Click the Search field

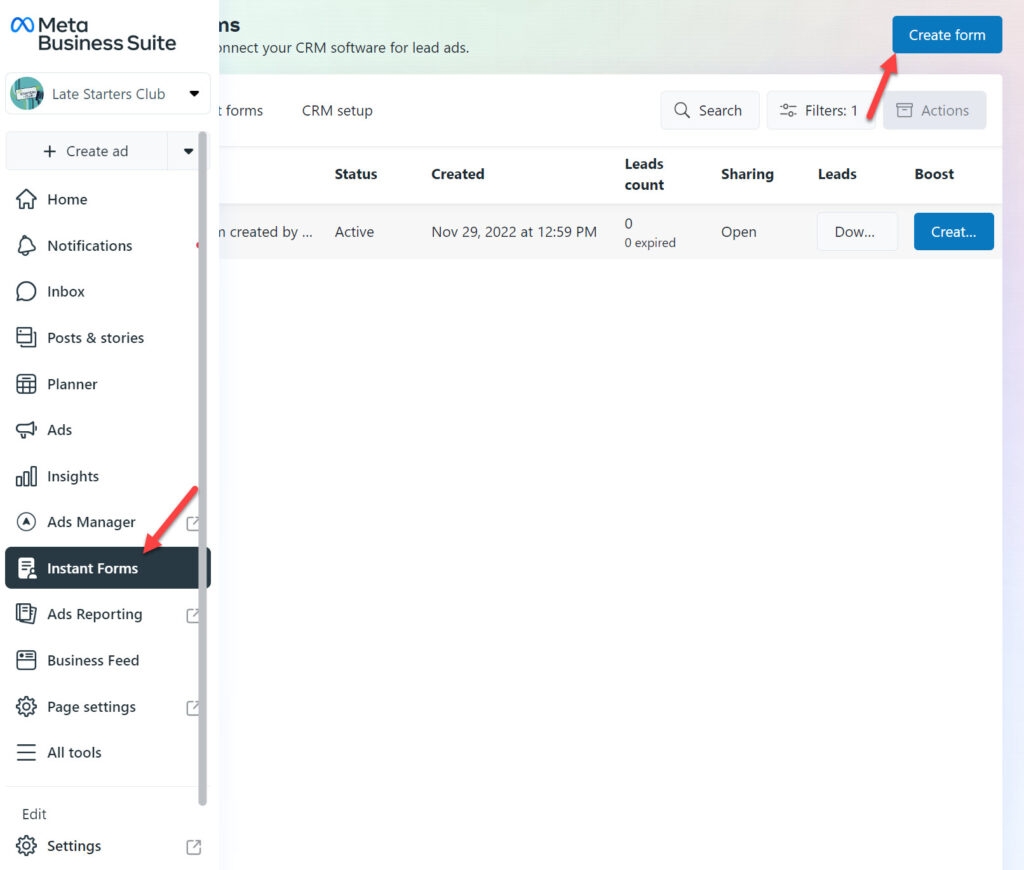[x=709, y=110]
